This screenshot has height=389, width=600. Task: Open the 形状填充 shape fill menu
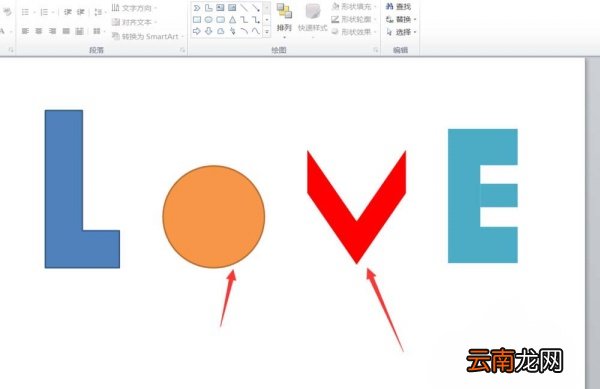click(x=354, y=7)
